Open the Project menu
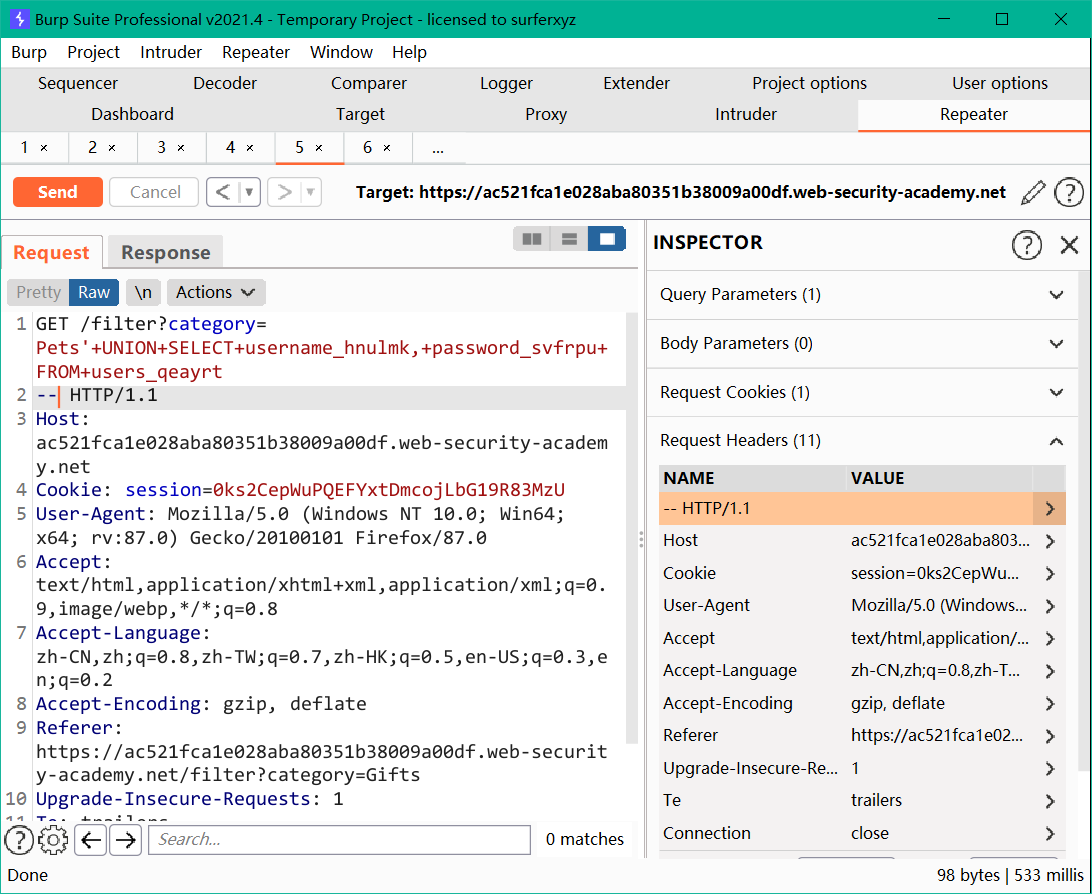The image size is (1092, 894). (x=93, y=52)
